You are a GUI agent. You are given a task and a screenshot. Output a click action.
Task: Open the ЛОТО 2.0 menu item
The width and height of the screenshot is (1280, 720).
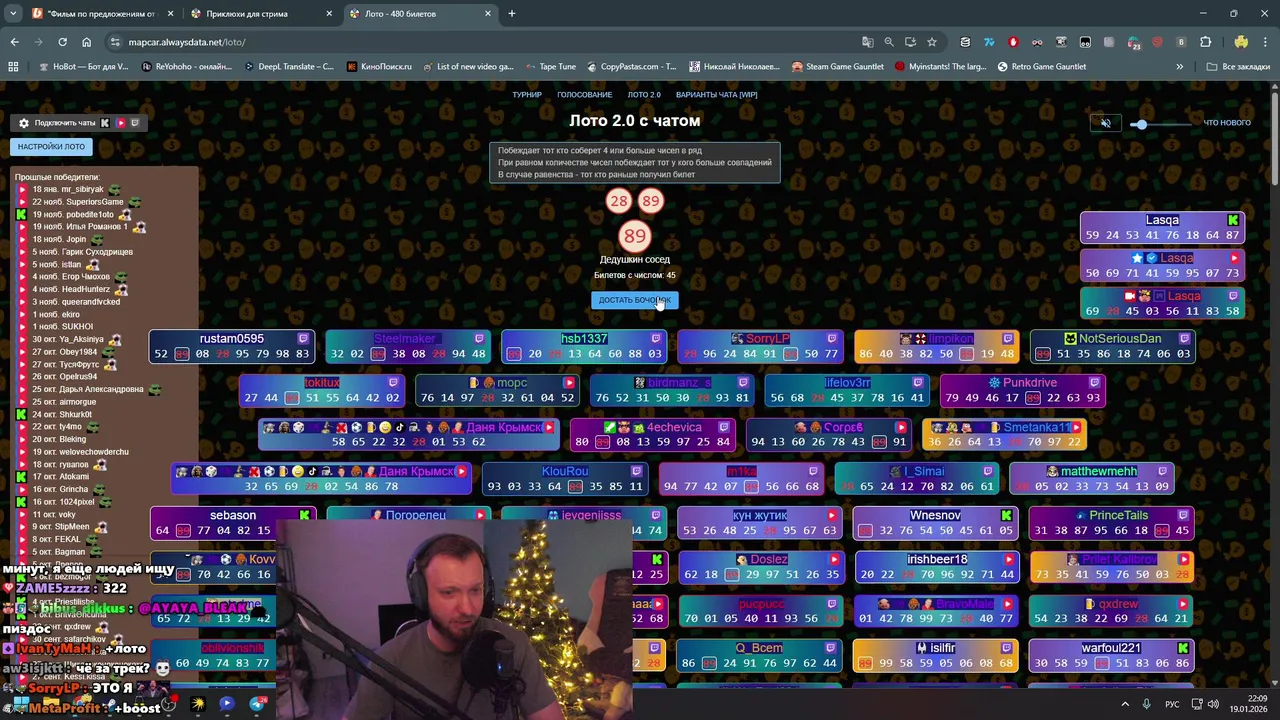644,95
